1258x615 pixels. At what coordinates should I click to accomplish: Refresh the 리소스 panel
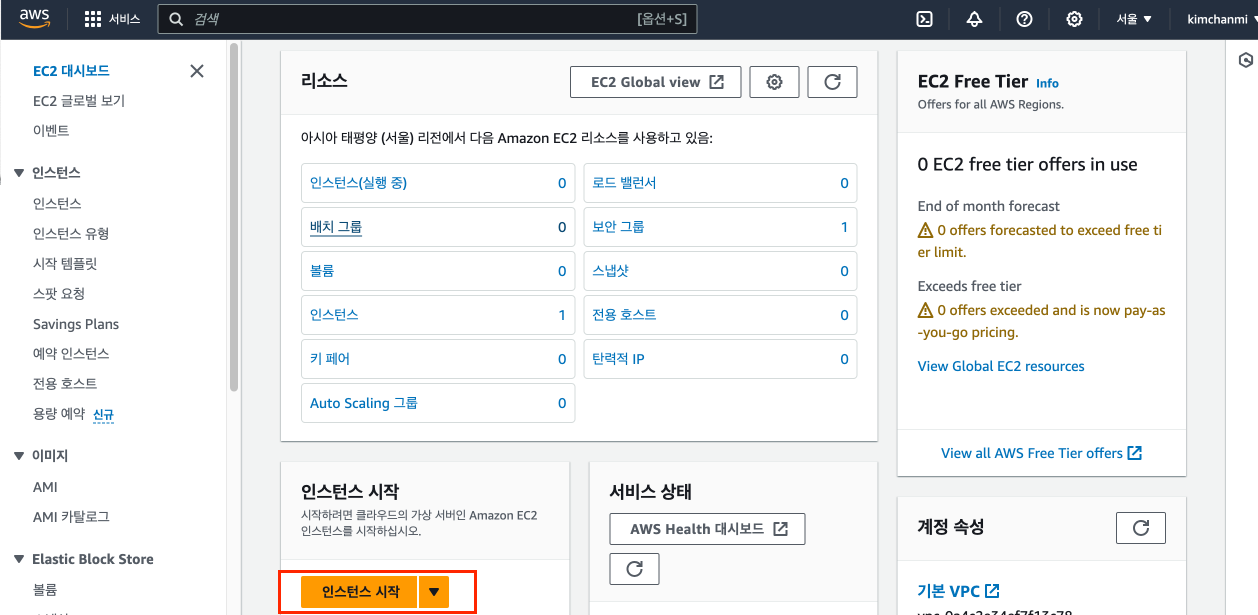tap(832, 82)
